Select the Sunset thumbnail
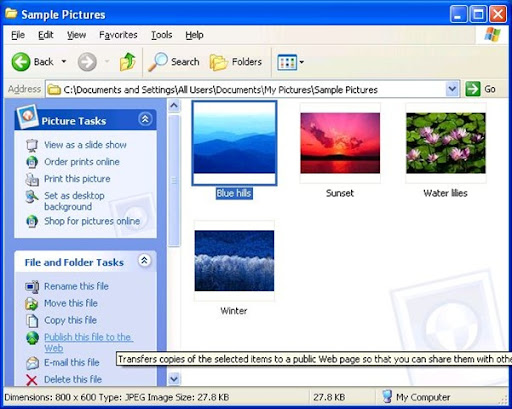The width and height of the screenshot is (512, 409). (340, 143)
